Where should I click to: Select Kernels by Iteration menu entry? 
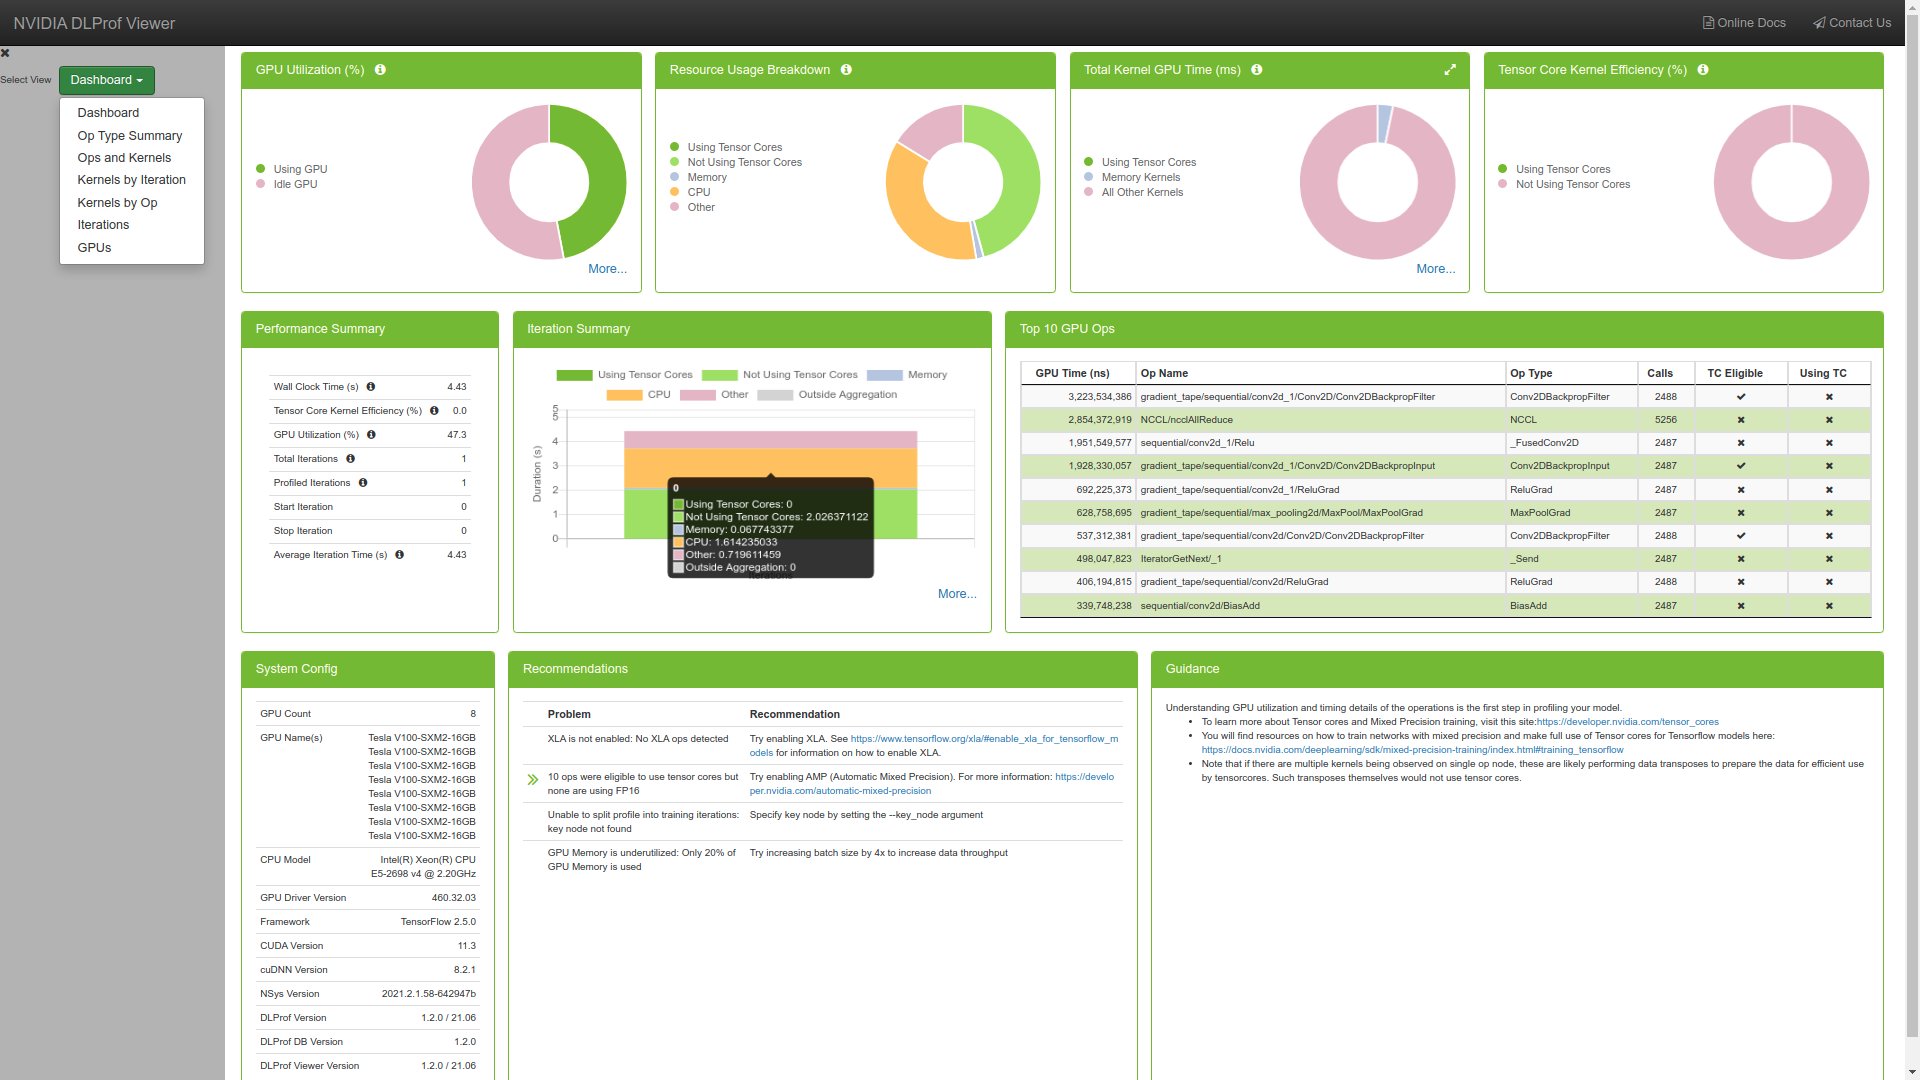click(x=132, y=180)
